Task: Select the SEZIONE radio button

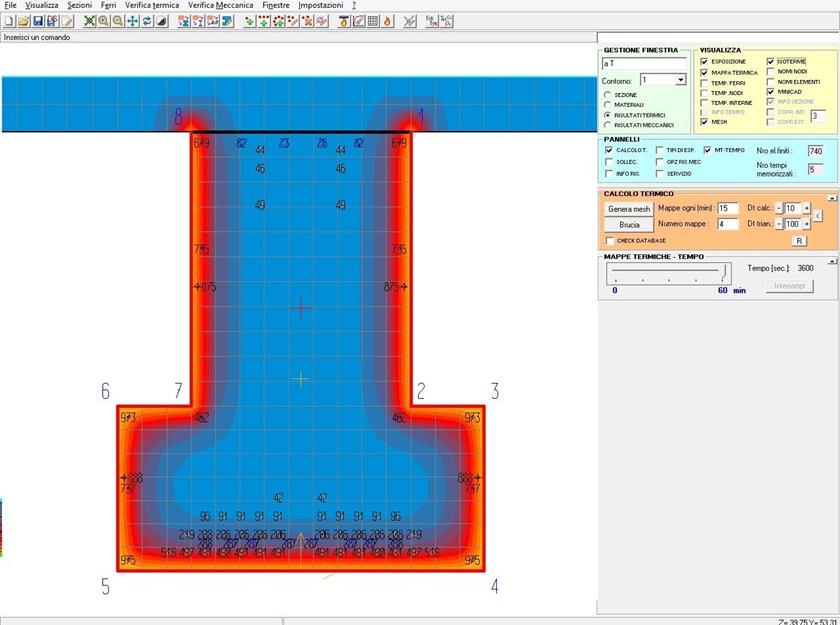Action: (606, 94)
